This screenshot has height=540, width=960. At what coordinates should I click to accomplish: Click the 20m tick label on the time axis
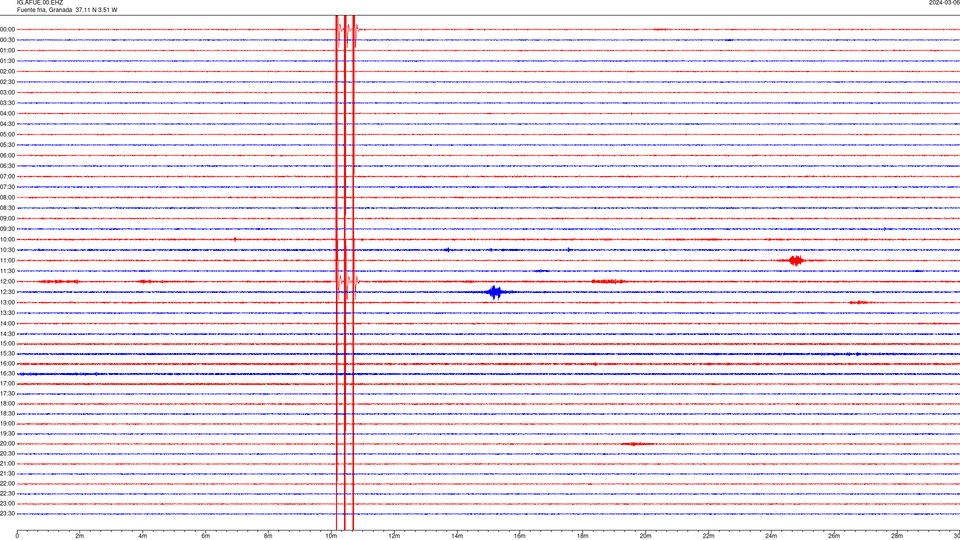pyautogui.click(x=645, y=536)
